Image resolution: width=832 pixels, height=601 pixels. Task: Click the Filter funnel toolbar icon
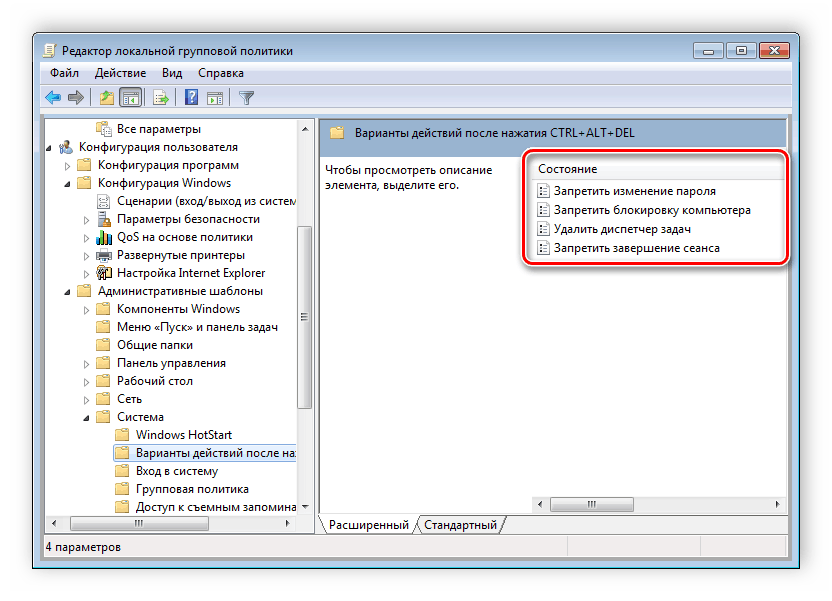tap(246, 98)
